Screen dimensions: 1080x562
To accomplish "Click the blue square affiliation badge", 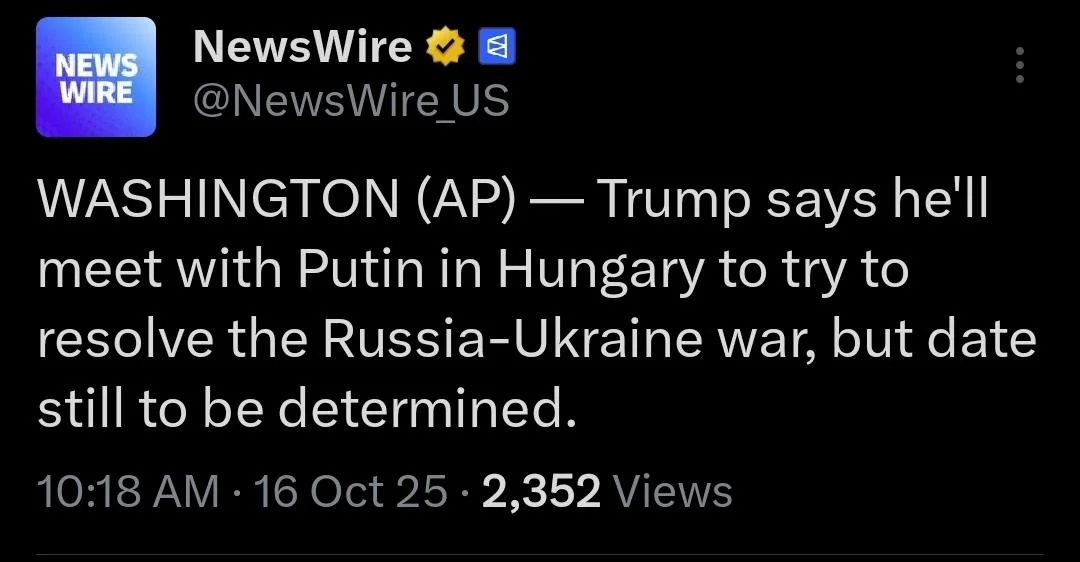I will [x=497, y=47].
